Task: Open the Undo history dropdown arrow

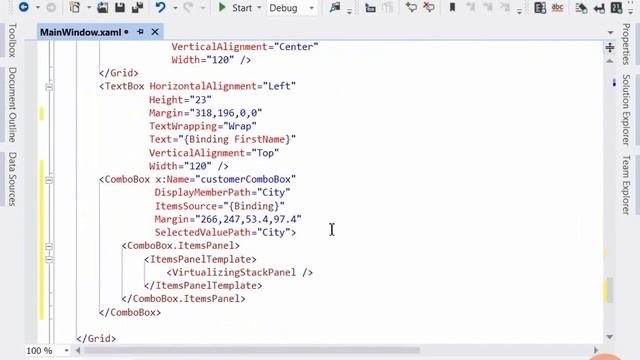Action: click(175, 7)
